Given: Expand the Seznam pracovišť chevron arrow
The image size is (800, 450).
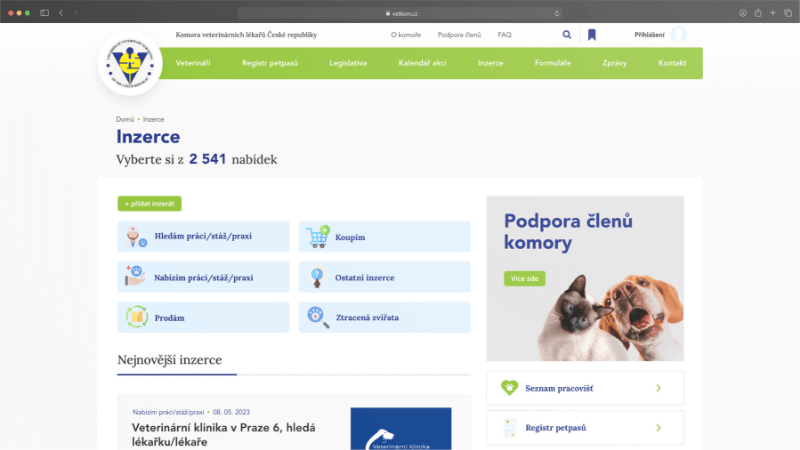Looking at the screenshot, I should click(658, 388).
